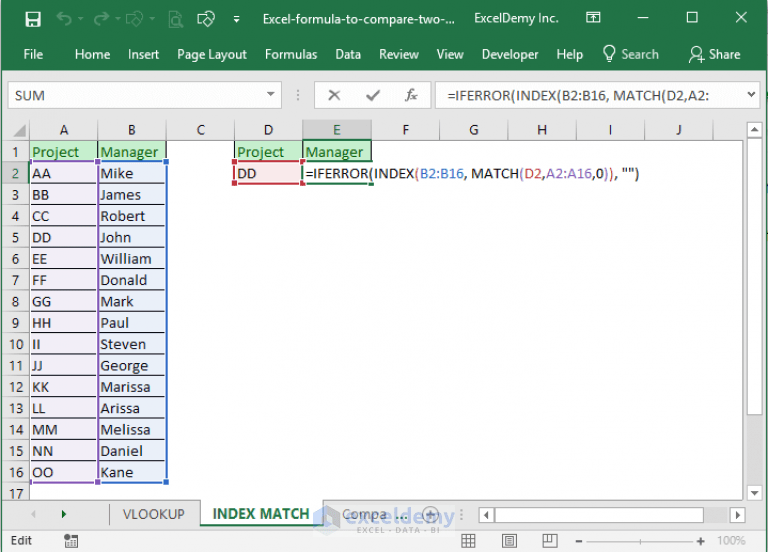Switch to the Home ribbon tab

click(x=92, y=54)
